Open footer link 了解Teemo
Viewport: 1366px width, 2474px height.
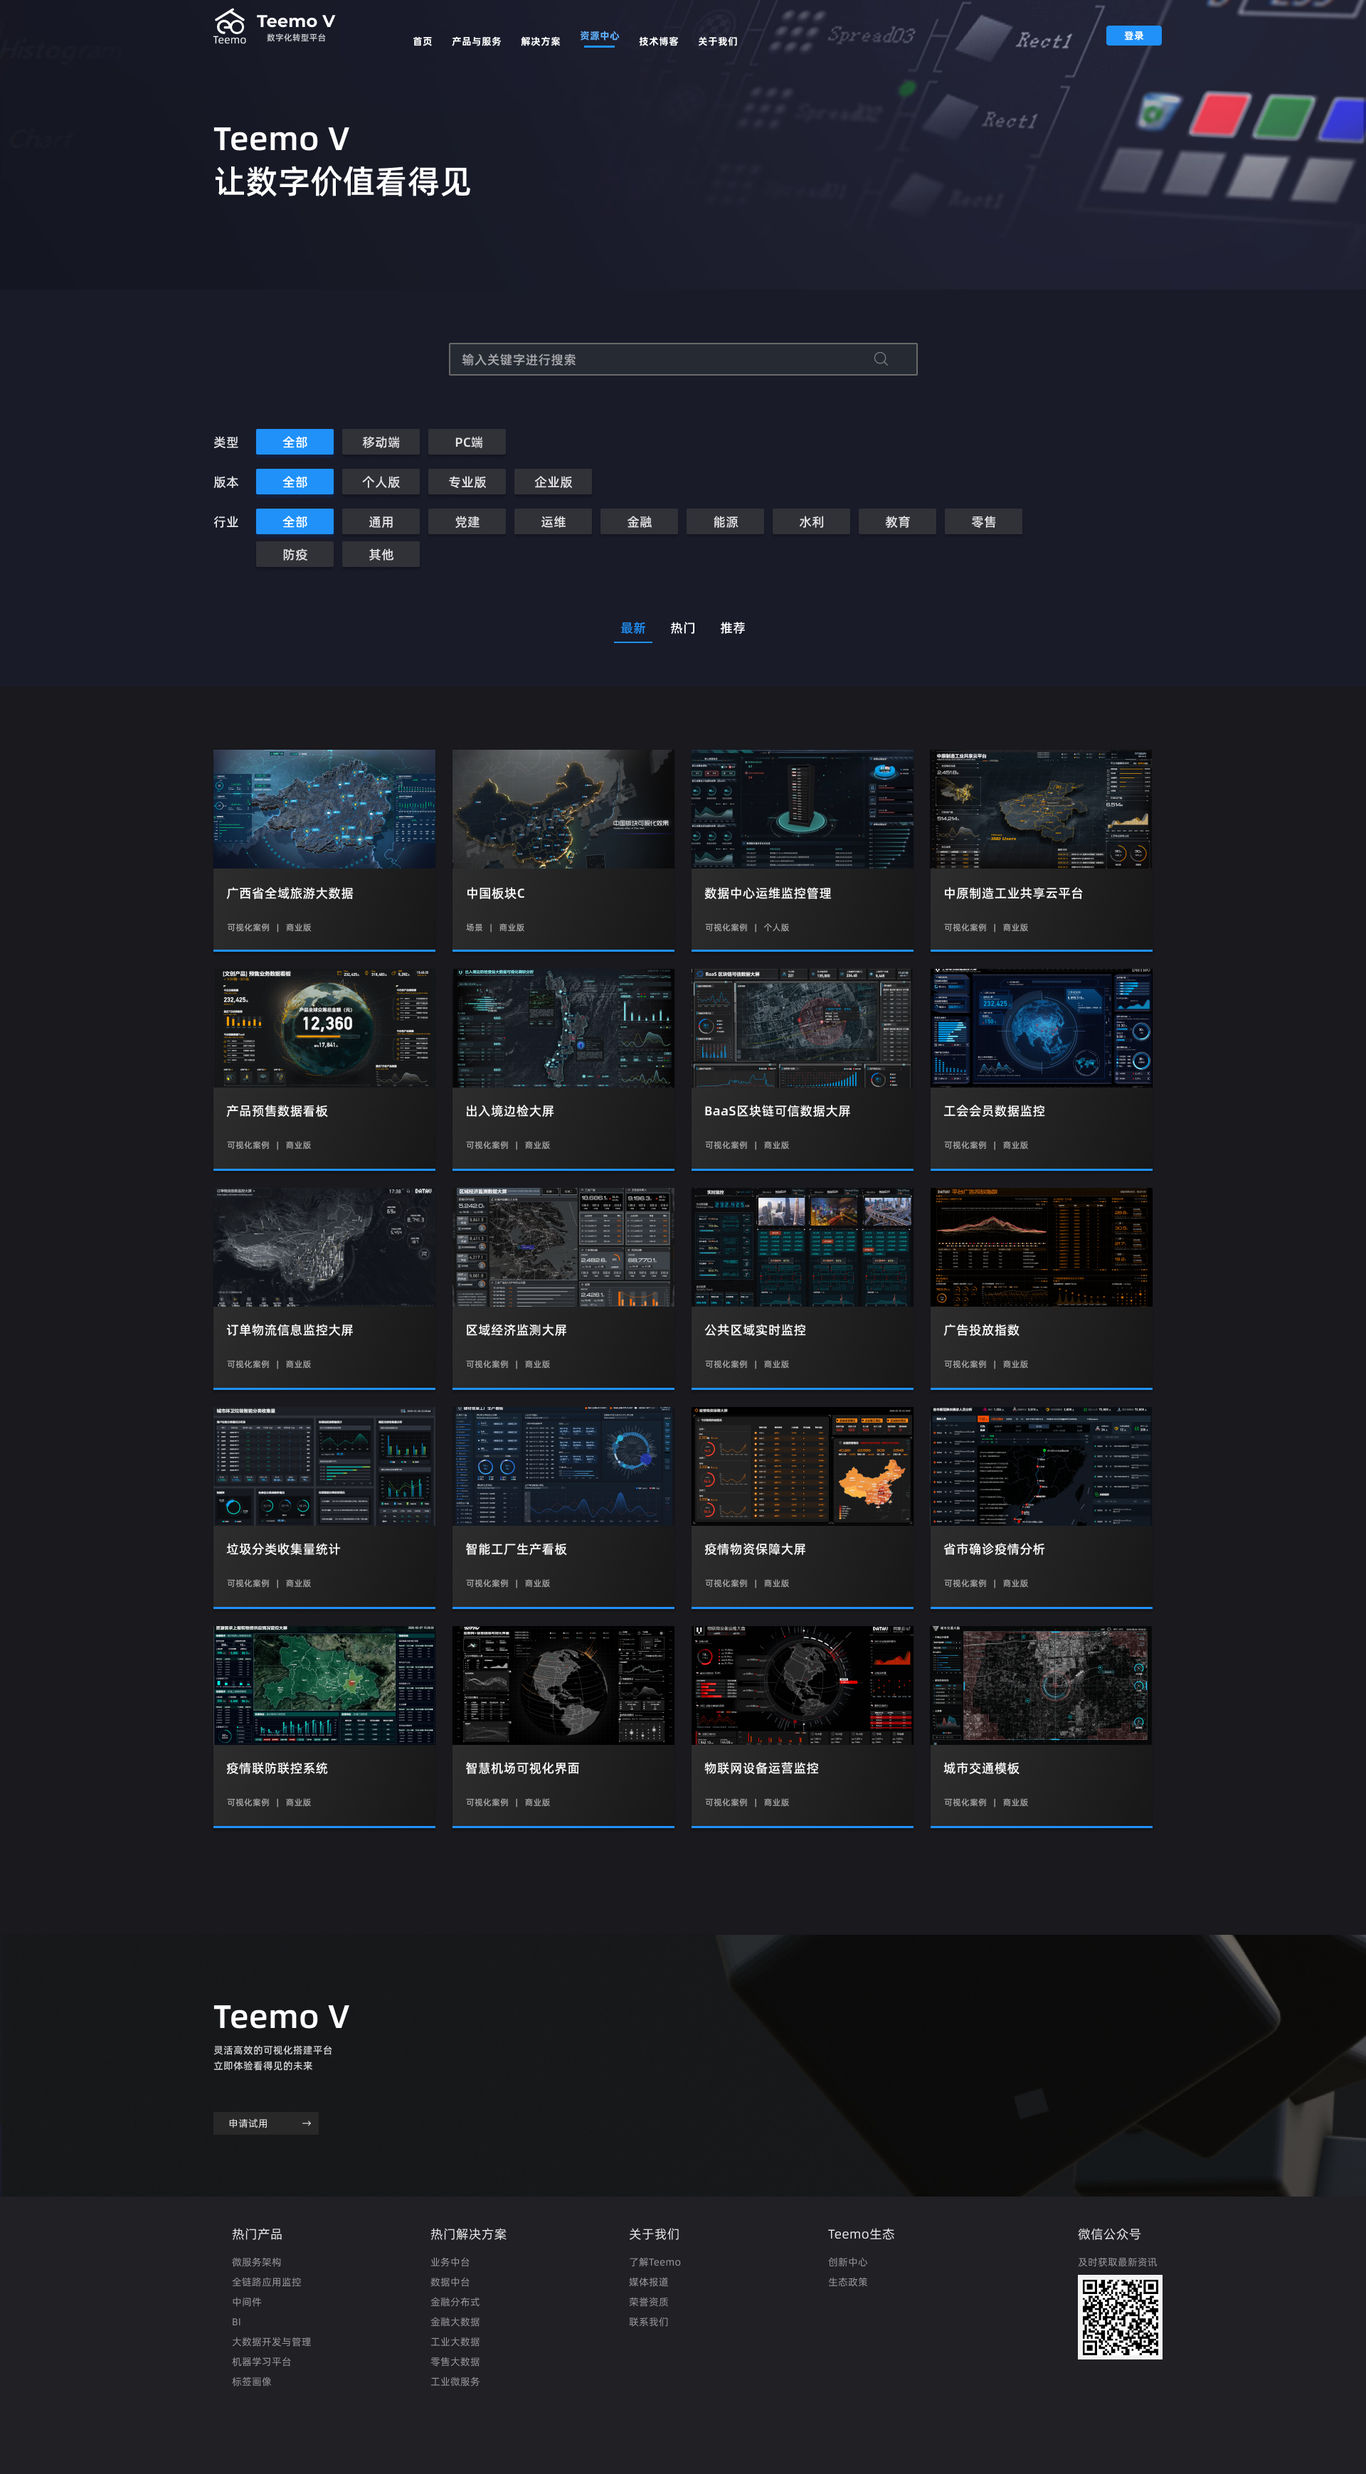click(655, 2262)
